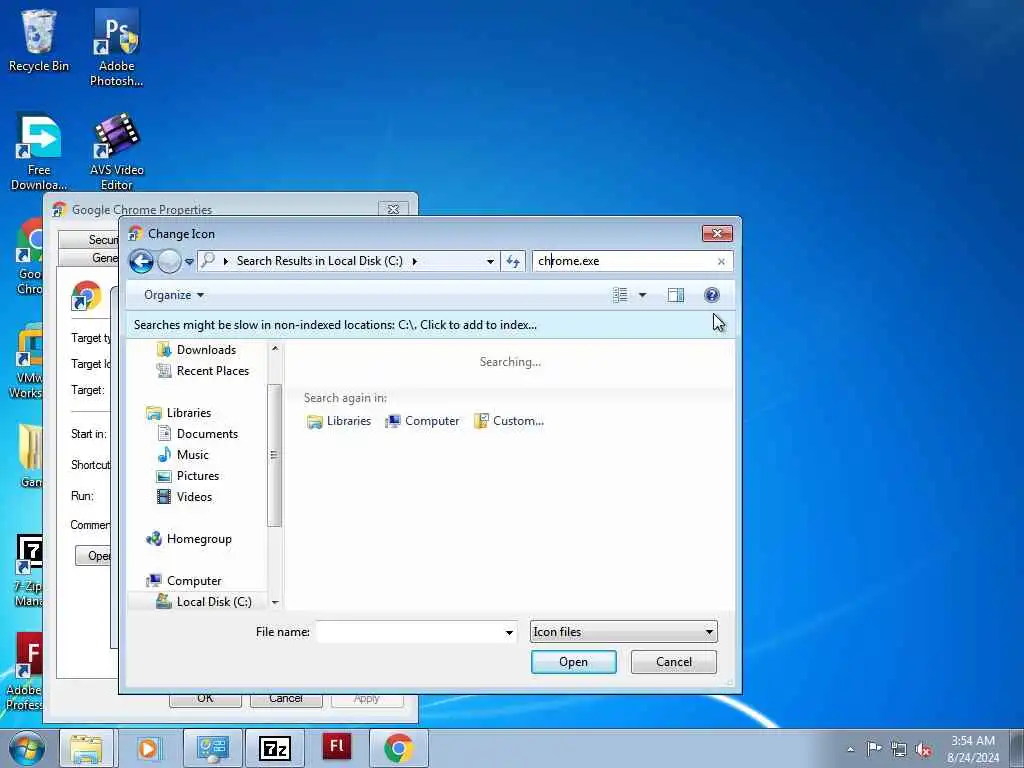The height and width of the screenshot is (768, 1024).
Task: Clear the chrome.exe search with the X
Action: pos(721,261)
